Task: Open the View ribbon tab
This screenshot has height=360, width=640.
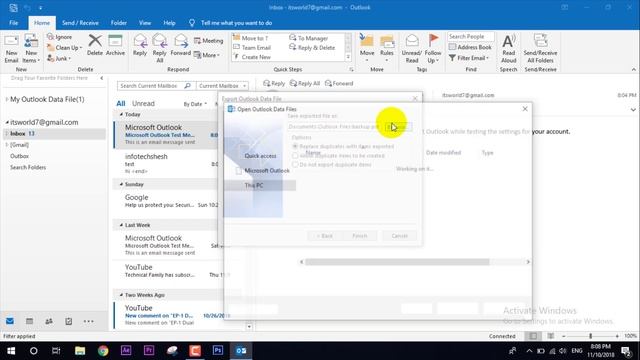Action: tap(144, 23)
